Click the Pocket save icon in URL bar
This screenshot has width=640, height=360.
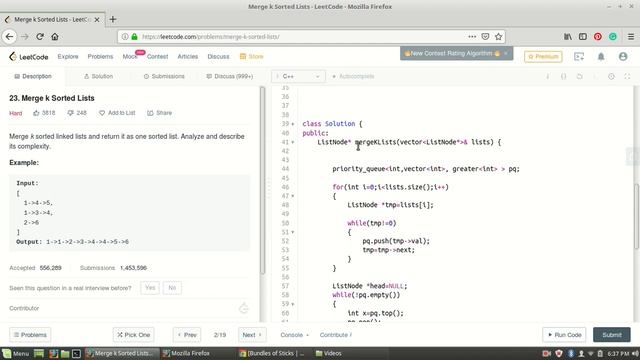(485, 37)
